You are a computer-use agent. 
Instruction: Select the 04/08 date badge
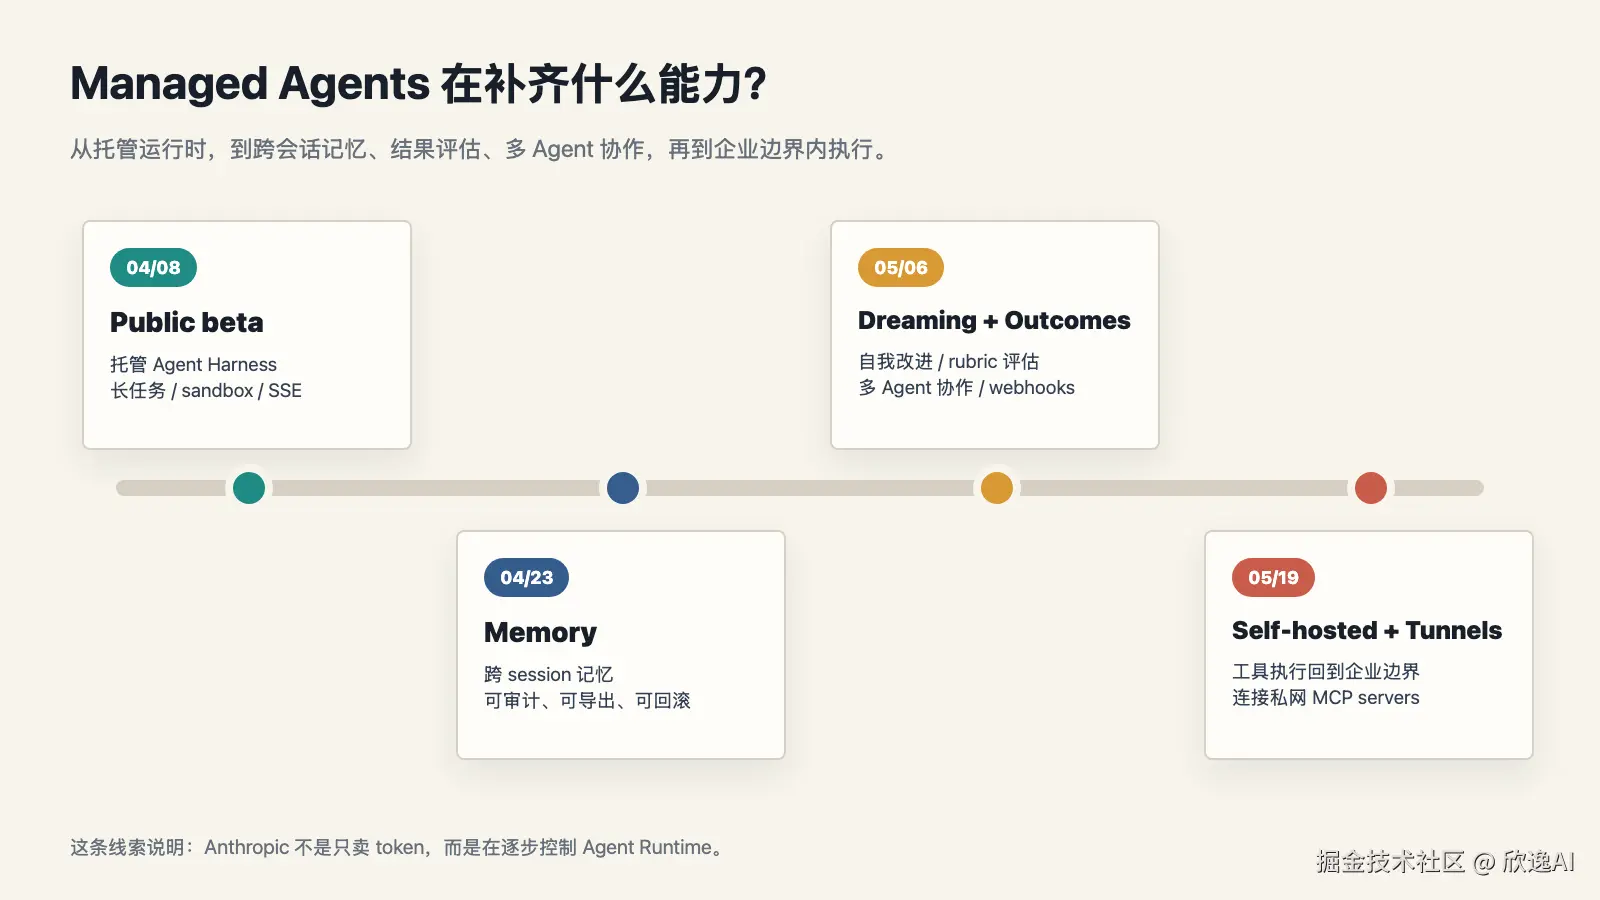click(x=153, y=267)
